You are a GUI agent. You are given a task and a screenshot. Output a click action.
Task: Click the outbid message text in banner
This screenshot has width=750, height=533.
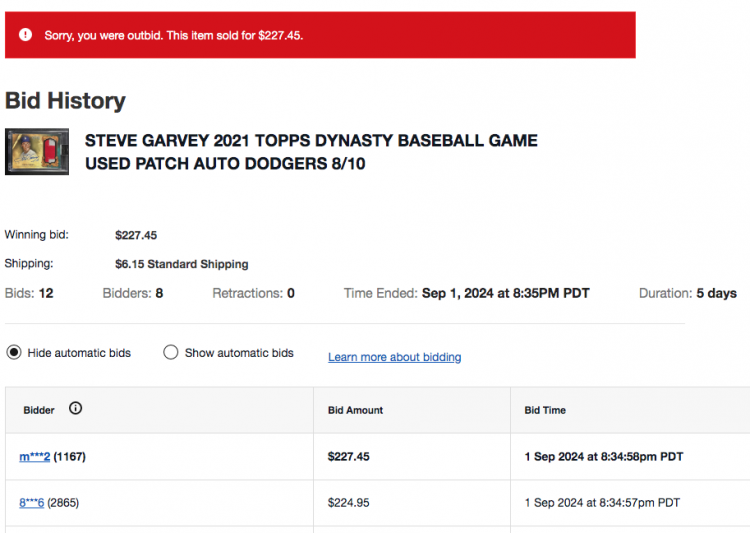(x=174, y=35)
